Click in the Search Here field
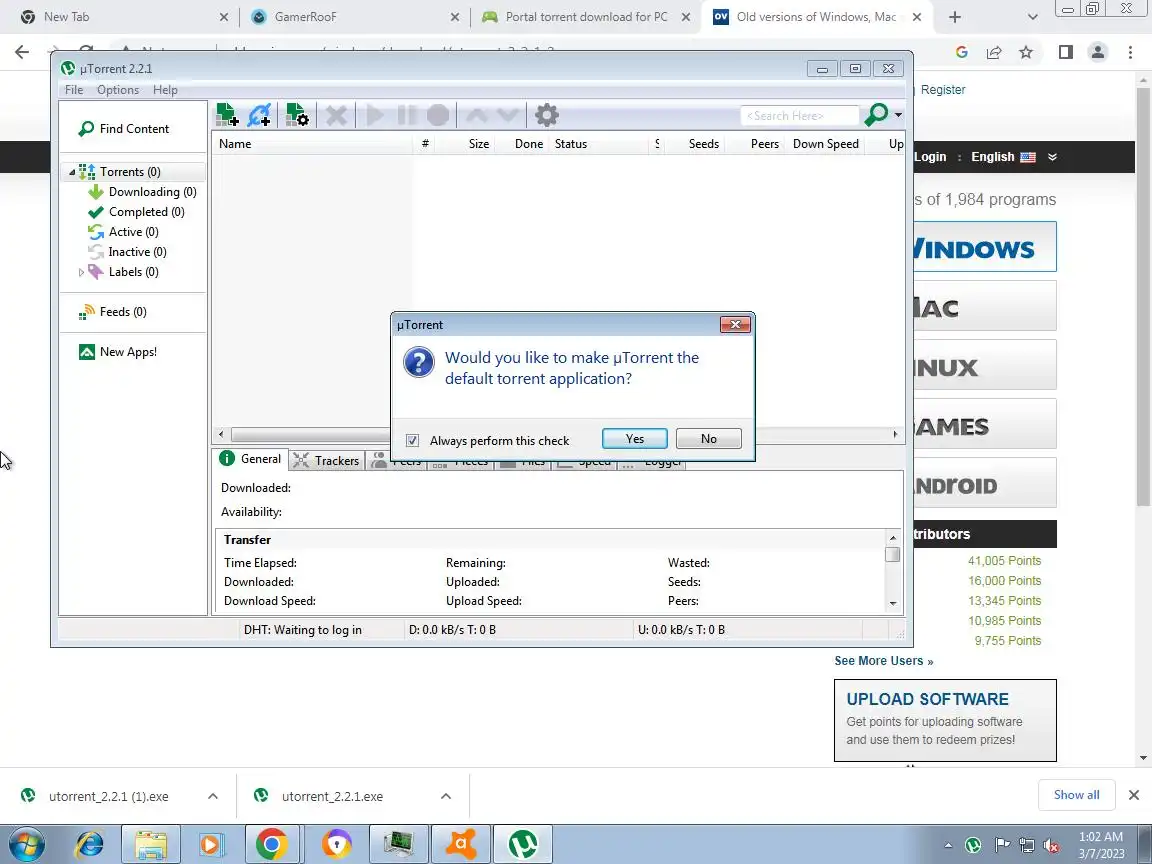1152x864 pixels. pyautogui.click(x=799, y=115)
